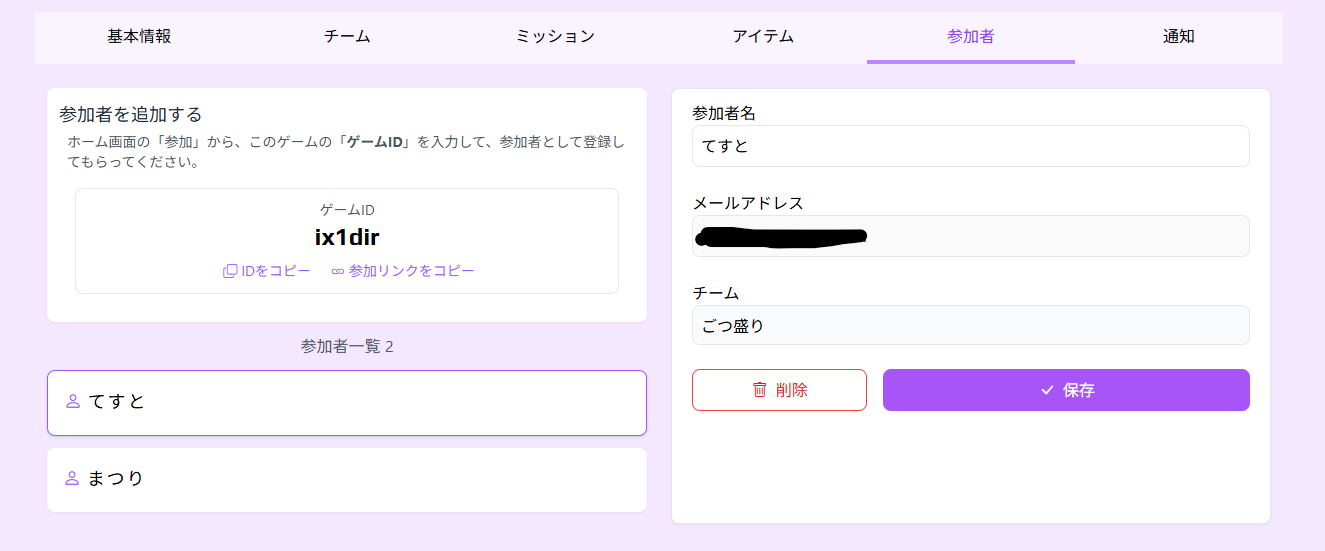
Task: Click the 参加者一覧 2 heading
Action: coord(347,346)
